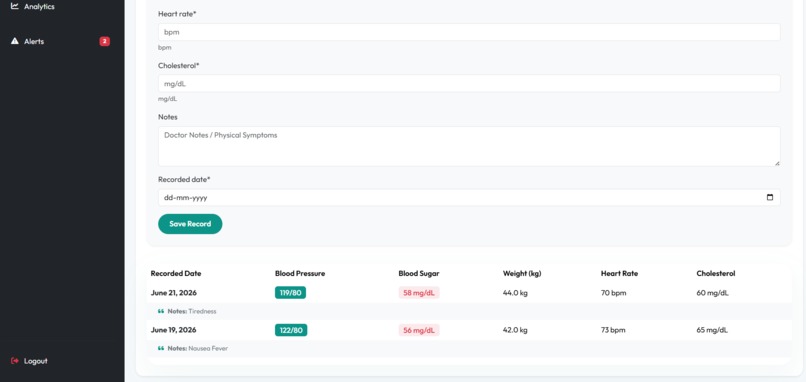Click the 119/80 blood pressure badge
The width and height of the screenshot is (806, 382).
pyautogui.click(x=290, y=293)
